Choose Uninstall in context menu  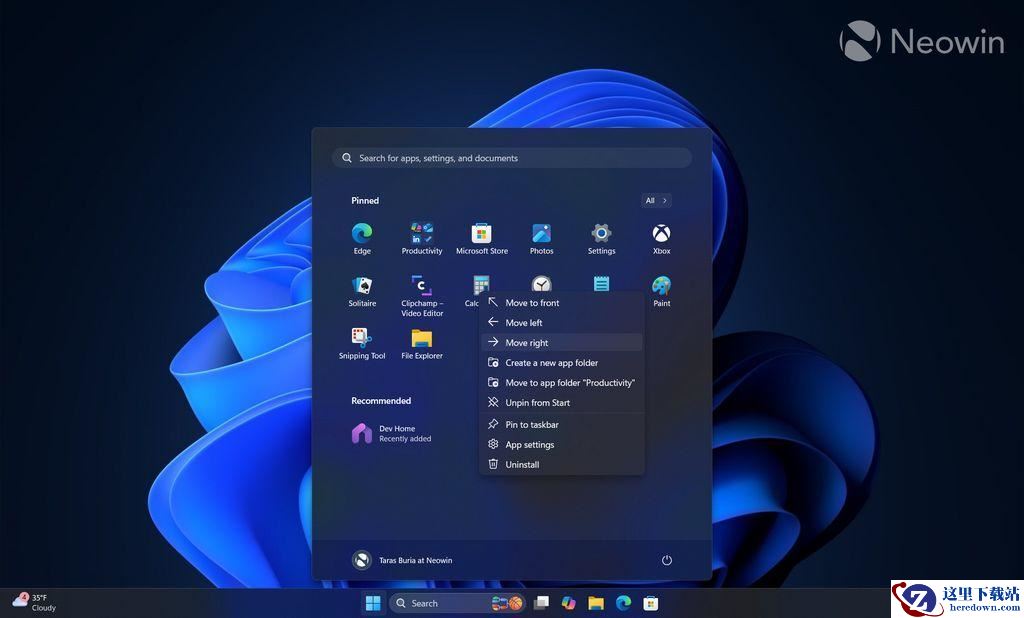(x=562, y=464)
